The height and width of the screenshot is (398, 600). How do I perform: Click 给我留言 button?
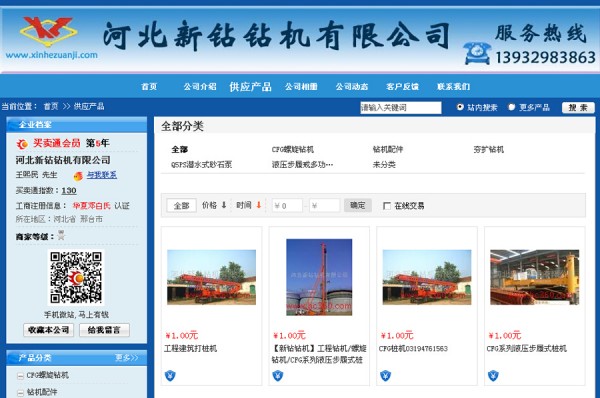104,330
